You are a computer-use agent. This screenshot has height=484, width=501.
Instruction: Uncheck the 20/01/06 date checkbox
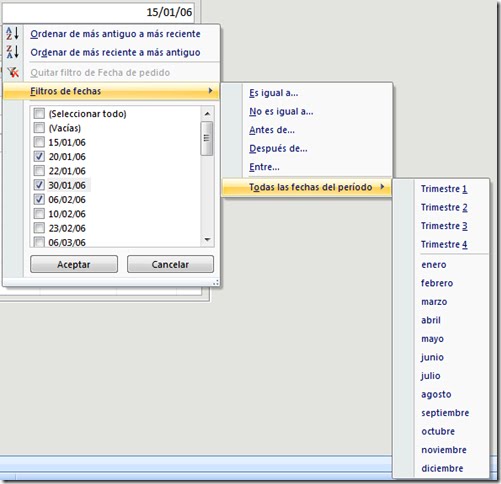(39, 156)
